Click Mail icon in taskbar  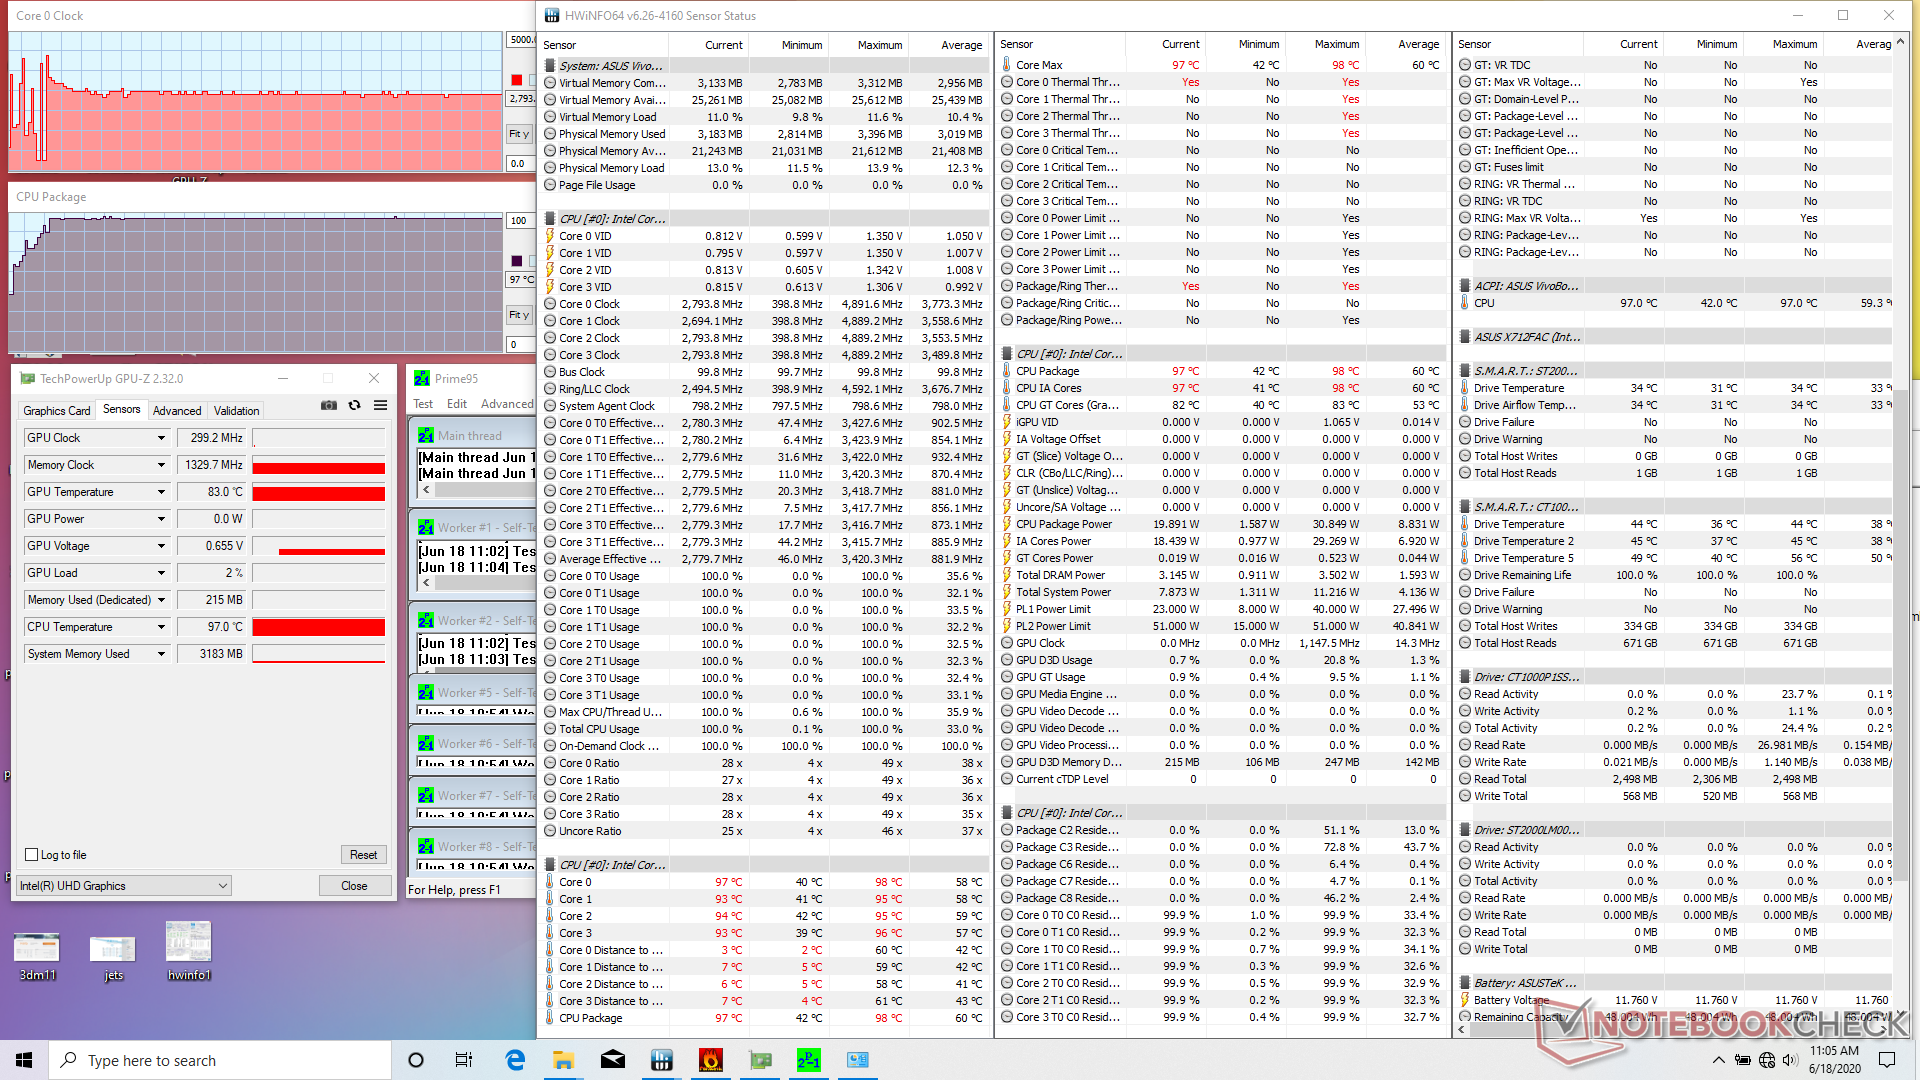click(612, 1060)
